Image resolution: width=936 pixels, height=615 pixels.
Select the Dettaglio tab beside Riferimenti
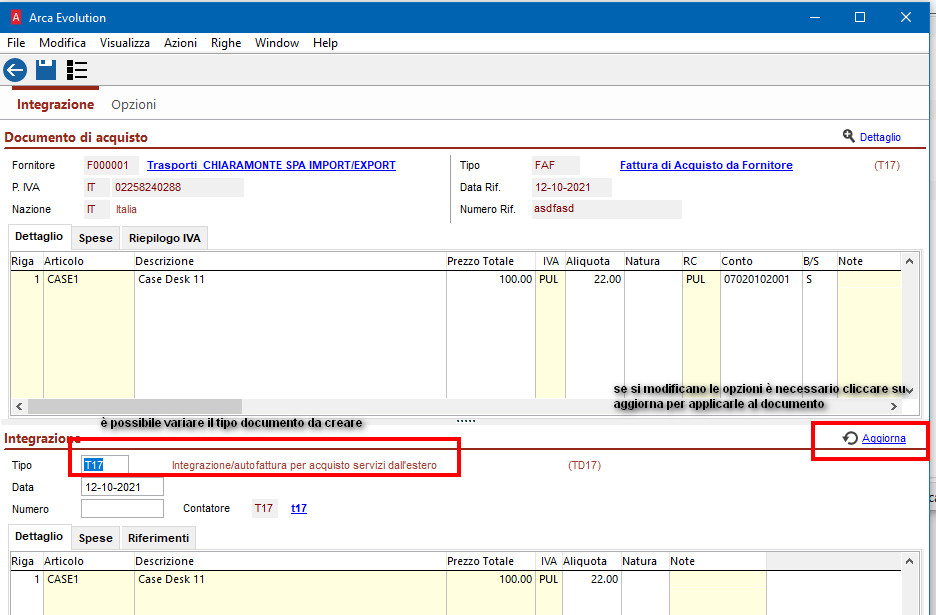click(39, 536)
